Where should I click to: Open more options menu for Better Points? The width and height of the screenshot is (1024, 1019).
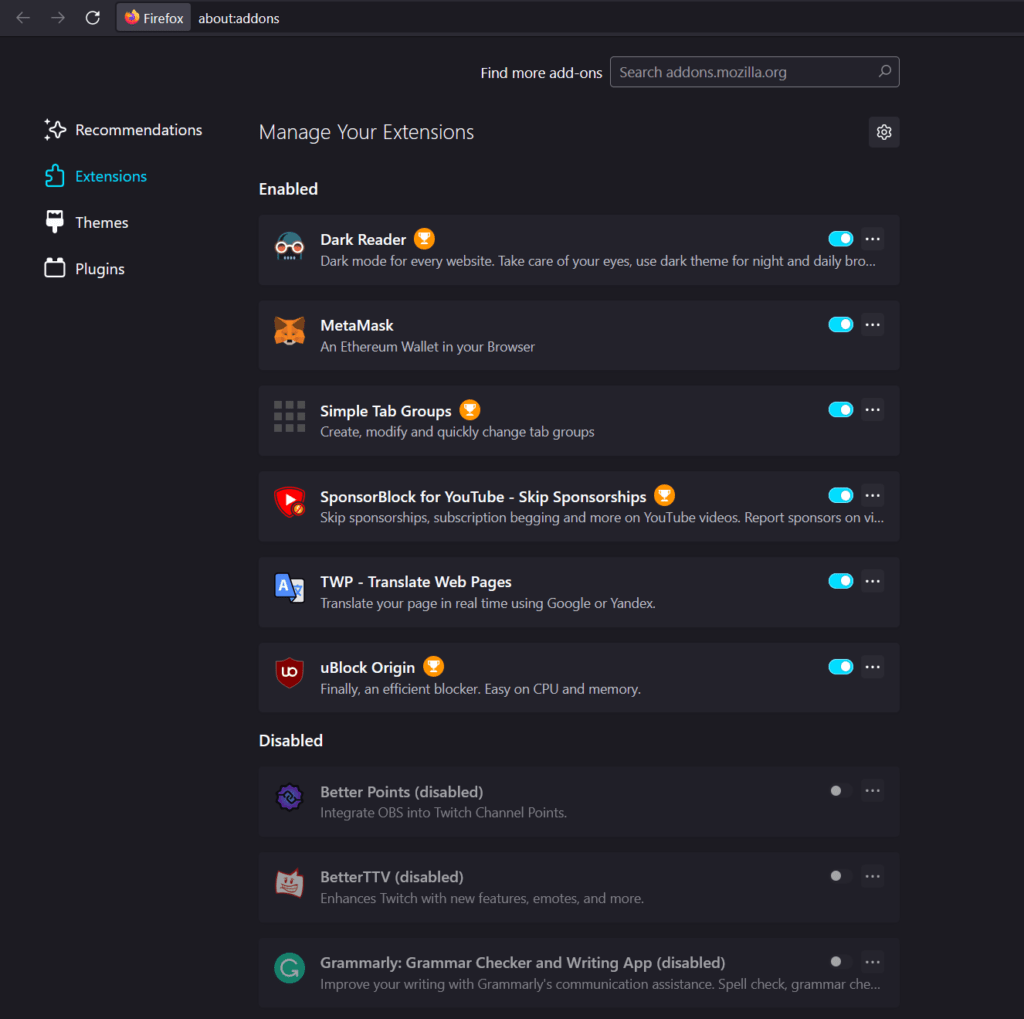point(872,791)
